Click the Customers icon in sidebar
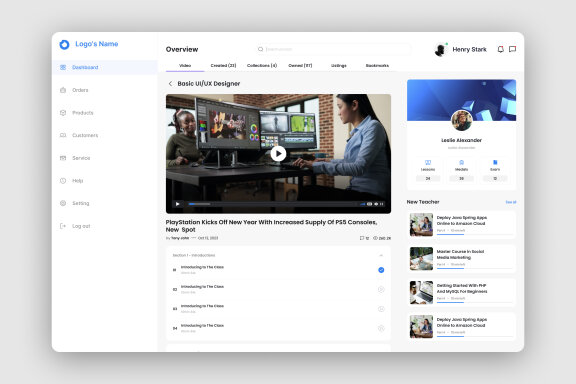This screenshot has width=576, height=384. click(x=63, y=135)
